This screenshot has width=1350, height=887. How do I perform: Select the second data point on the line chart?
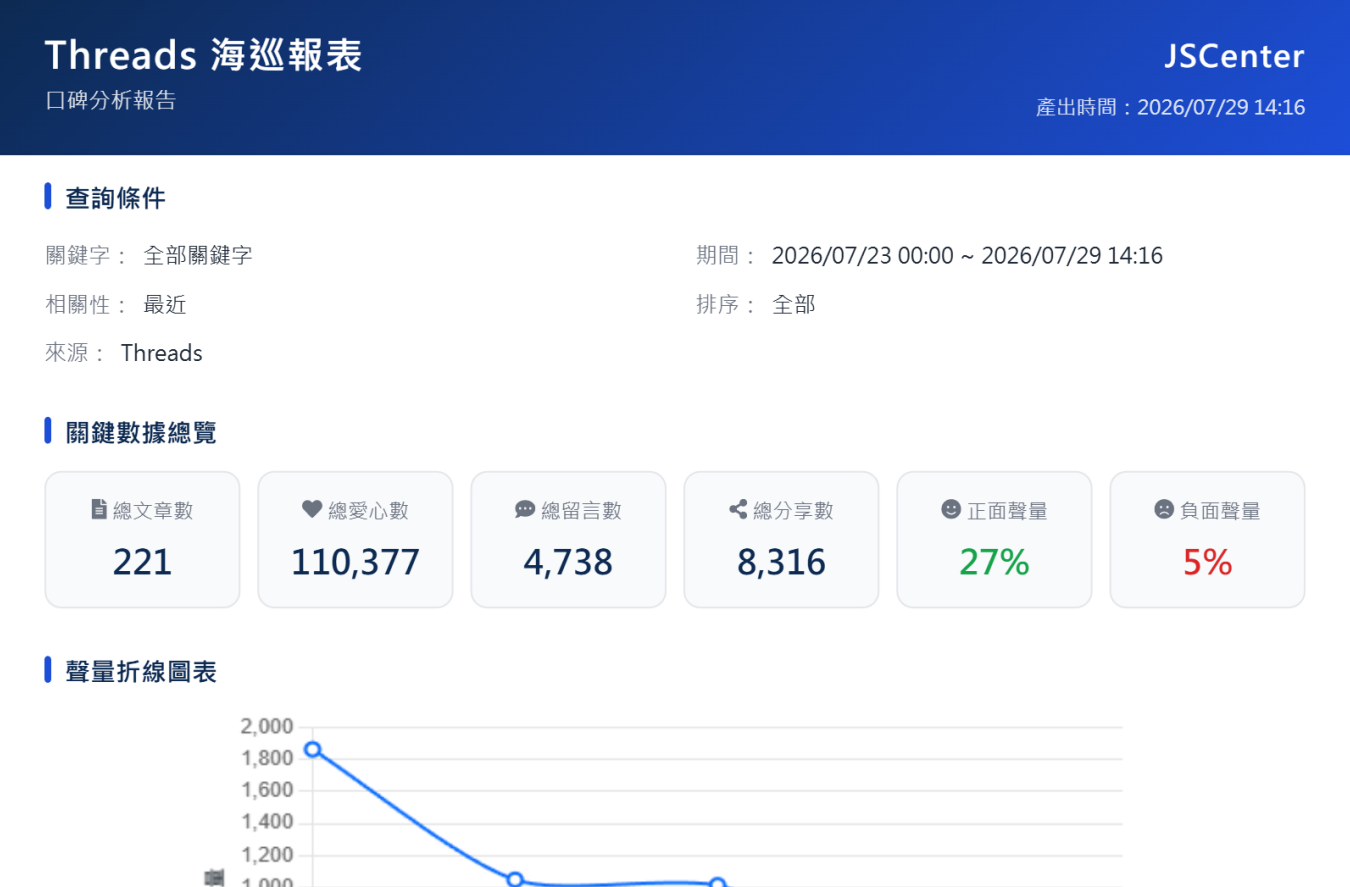(515, 880)
